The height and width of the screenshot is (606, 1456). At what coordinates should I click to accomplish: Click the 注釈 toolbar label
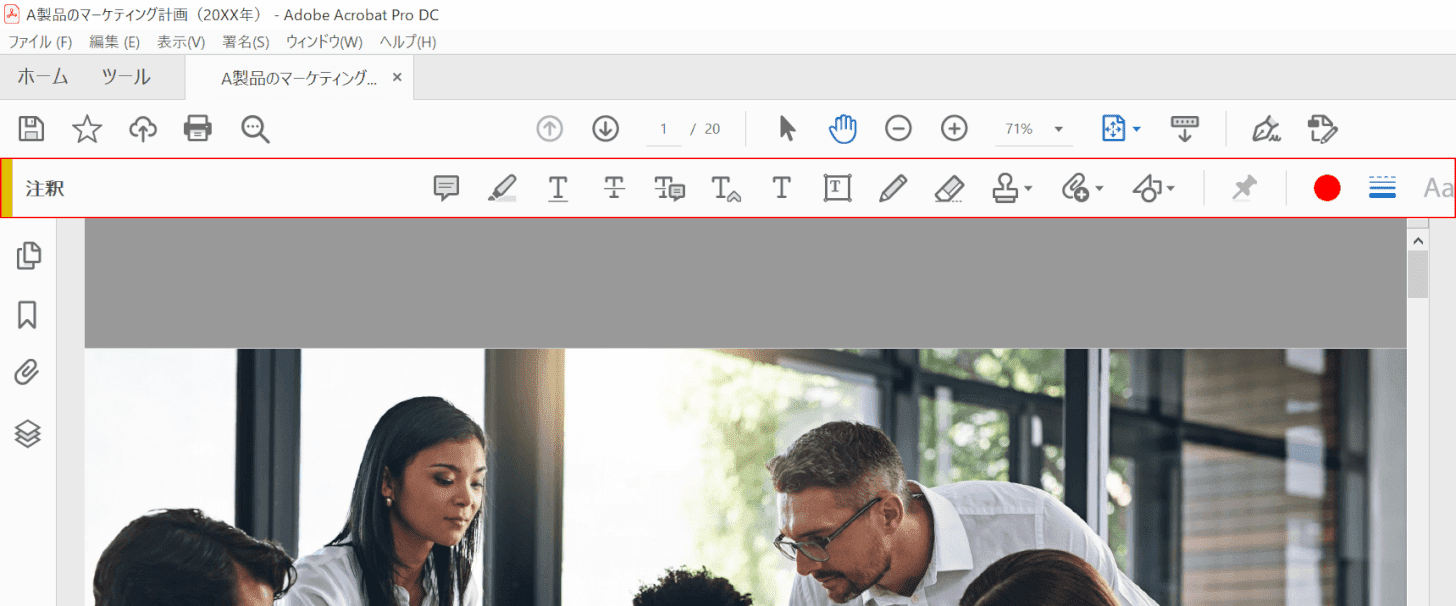pyautogui.click(x=45, y=188)
